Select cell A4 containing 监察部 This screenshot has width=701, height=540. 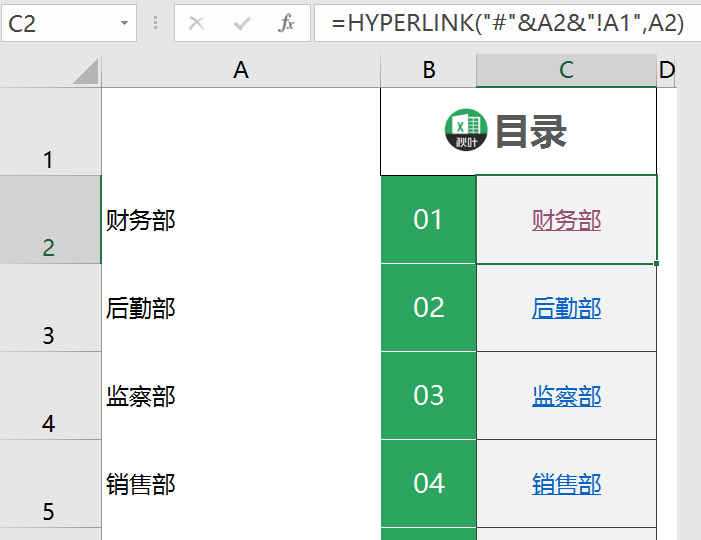coord(241,396)
